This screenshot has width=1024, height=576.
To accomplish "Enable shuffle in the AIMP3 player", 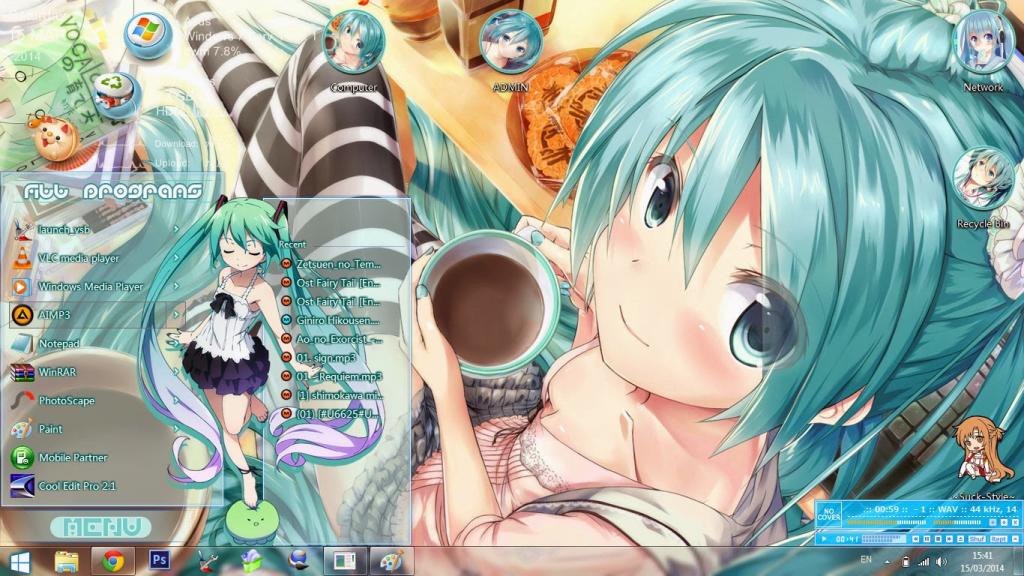I will [976, 539].
